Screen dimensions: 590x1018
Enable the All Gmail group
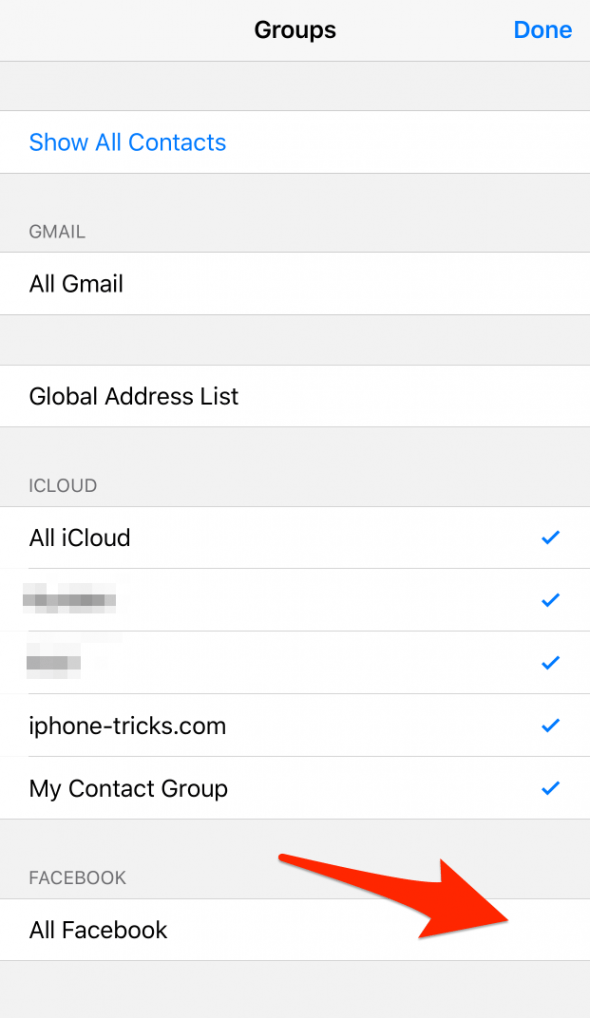(x=295, y=284)
